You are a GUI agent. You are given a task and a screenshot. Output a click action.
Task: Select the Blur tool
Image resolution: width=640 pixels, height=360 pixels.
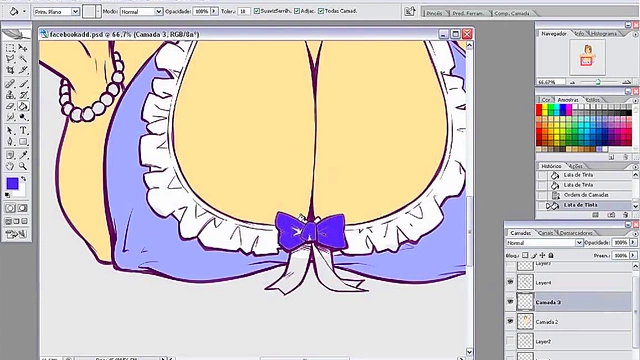(10, 117)
